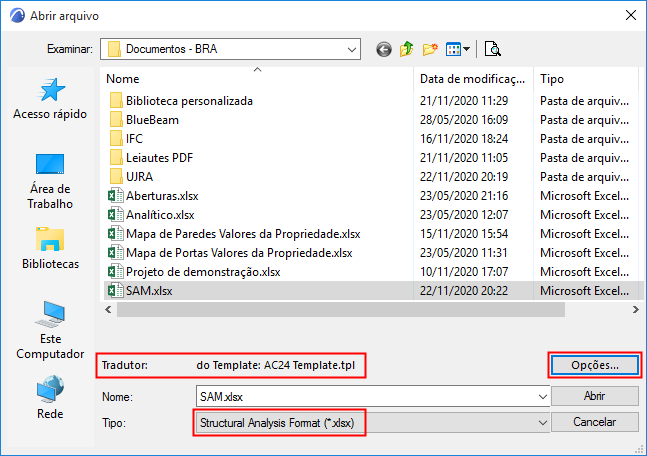Sort by Data de modificação column header
The height and width of the screenshot is (456, 647).
(x=472, y=79)
